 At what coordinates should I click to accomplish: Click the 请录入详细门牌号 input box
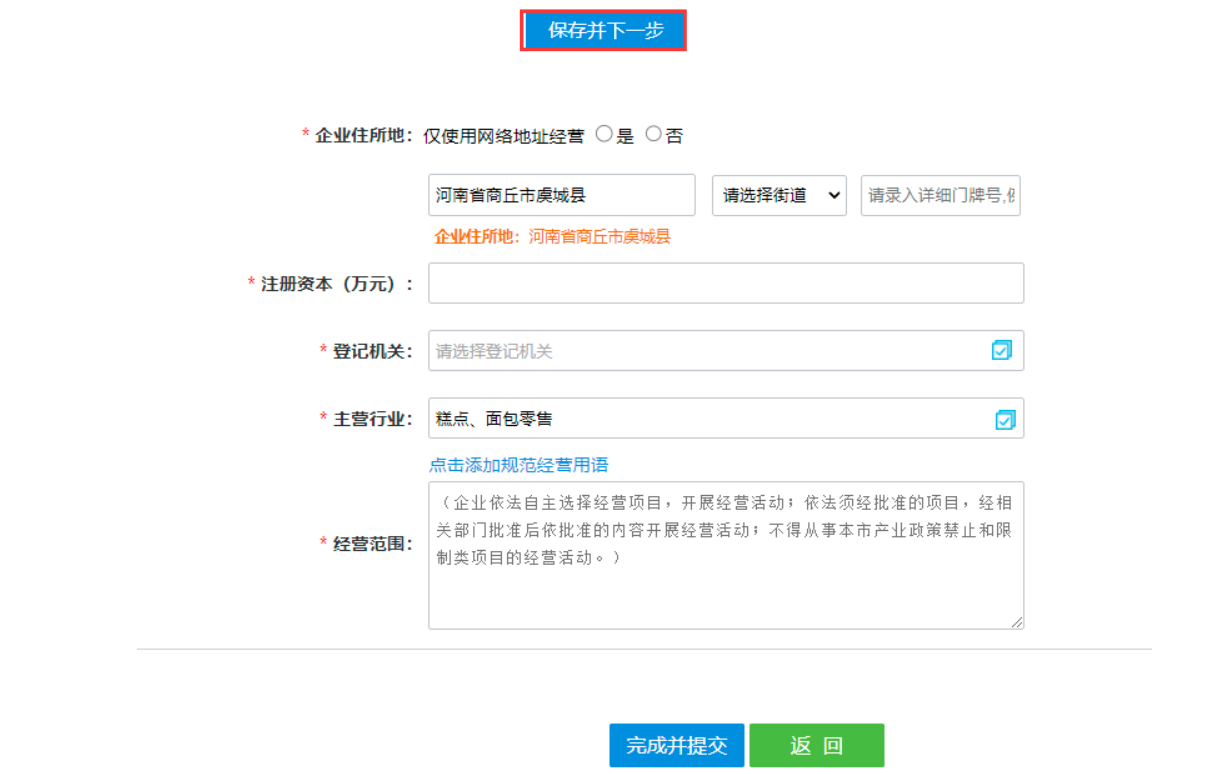[938, 195]
